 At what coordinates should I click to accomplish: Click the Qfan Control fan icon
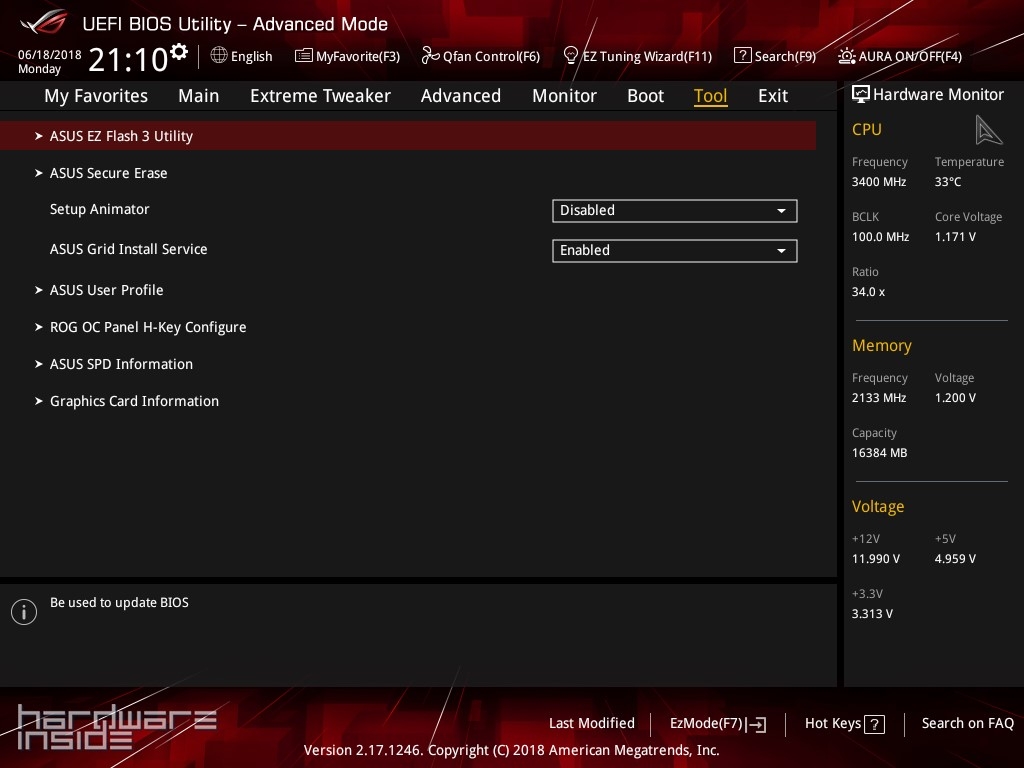pyautogui.click(x=430, y=56)
